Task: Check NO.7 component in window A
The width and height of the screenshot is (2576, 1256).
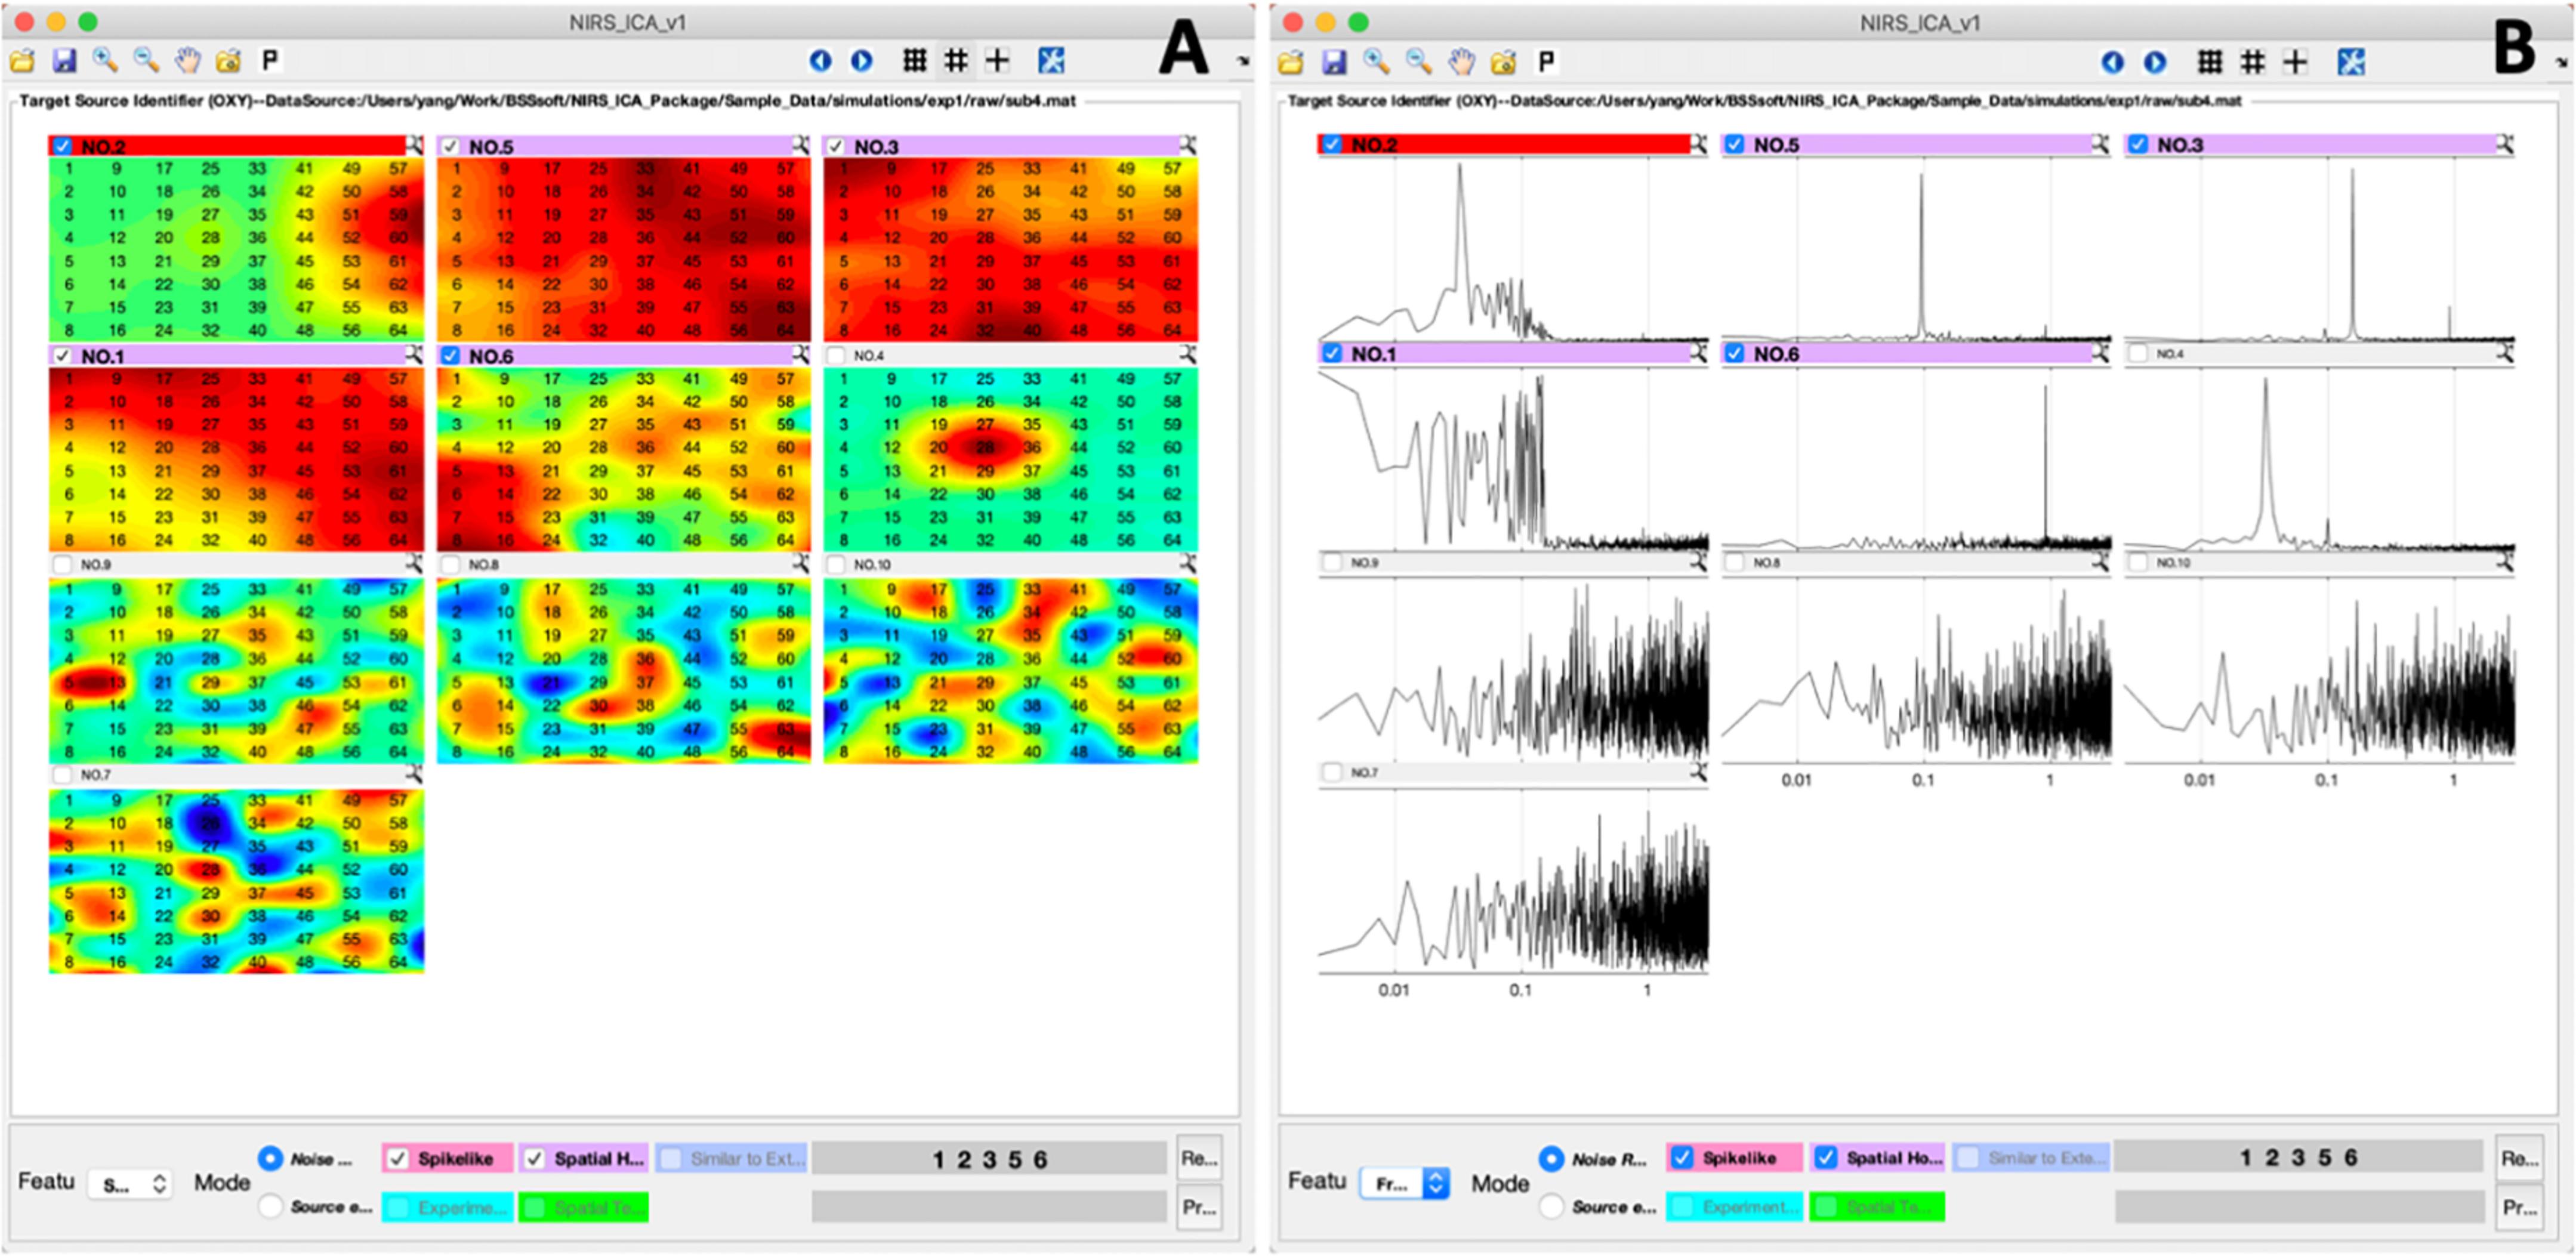Action: click(x=63, y=775)
